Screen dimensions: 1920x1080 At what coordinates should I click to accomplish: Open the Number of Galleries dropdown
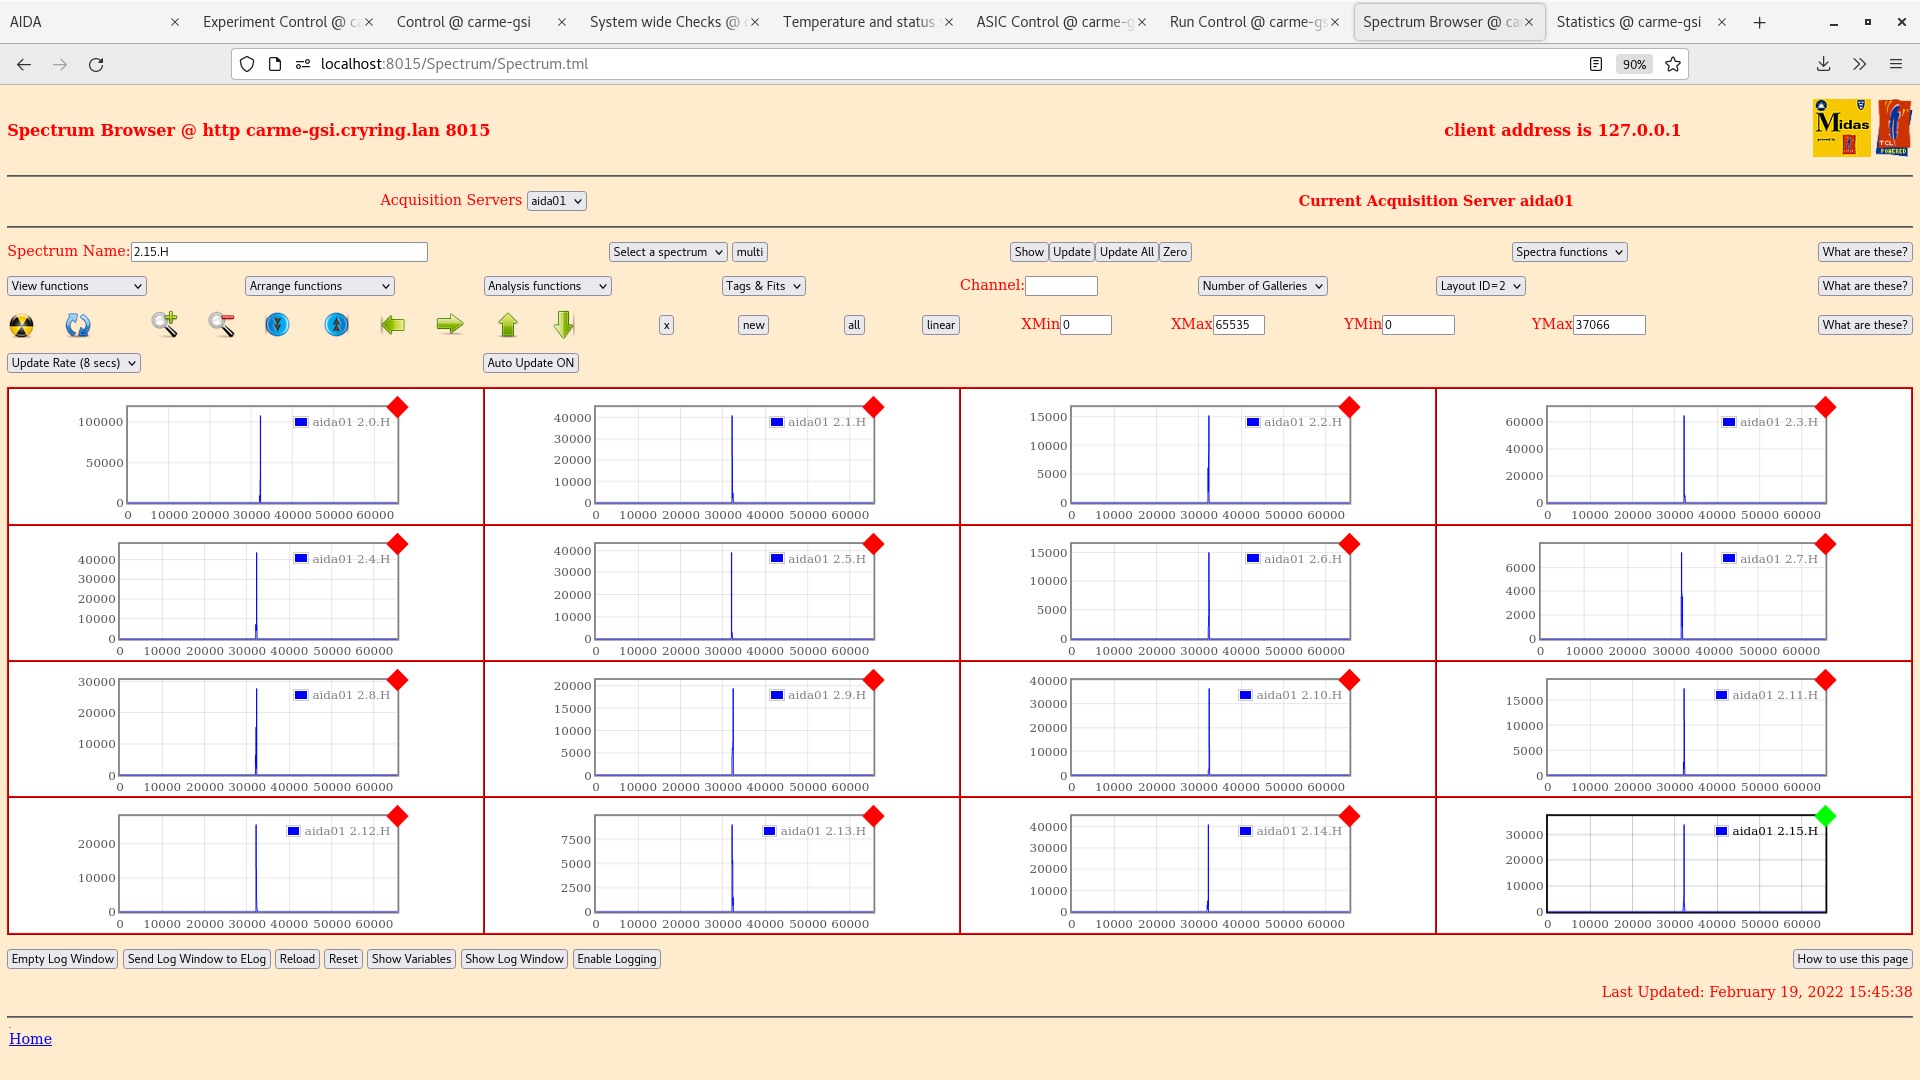[1262, 286]
